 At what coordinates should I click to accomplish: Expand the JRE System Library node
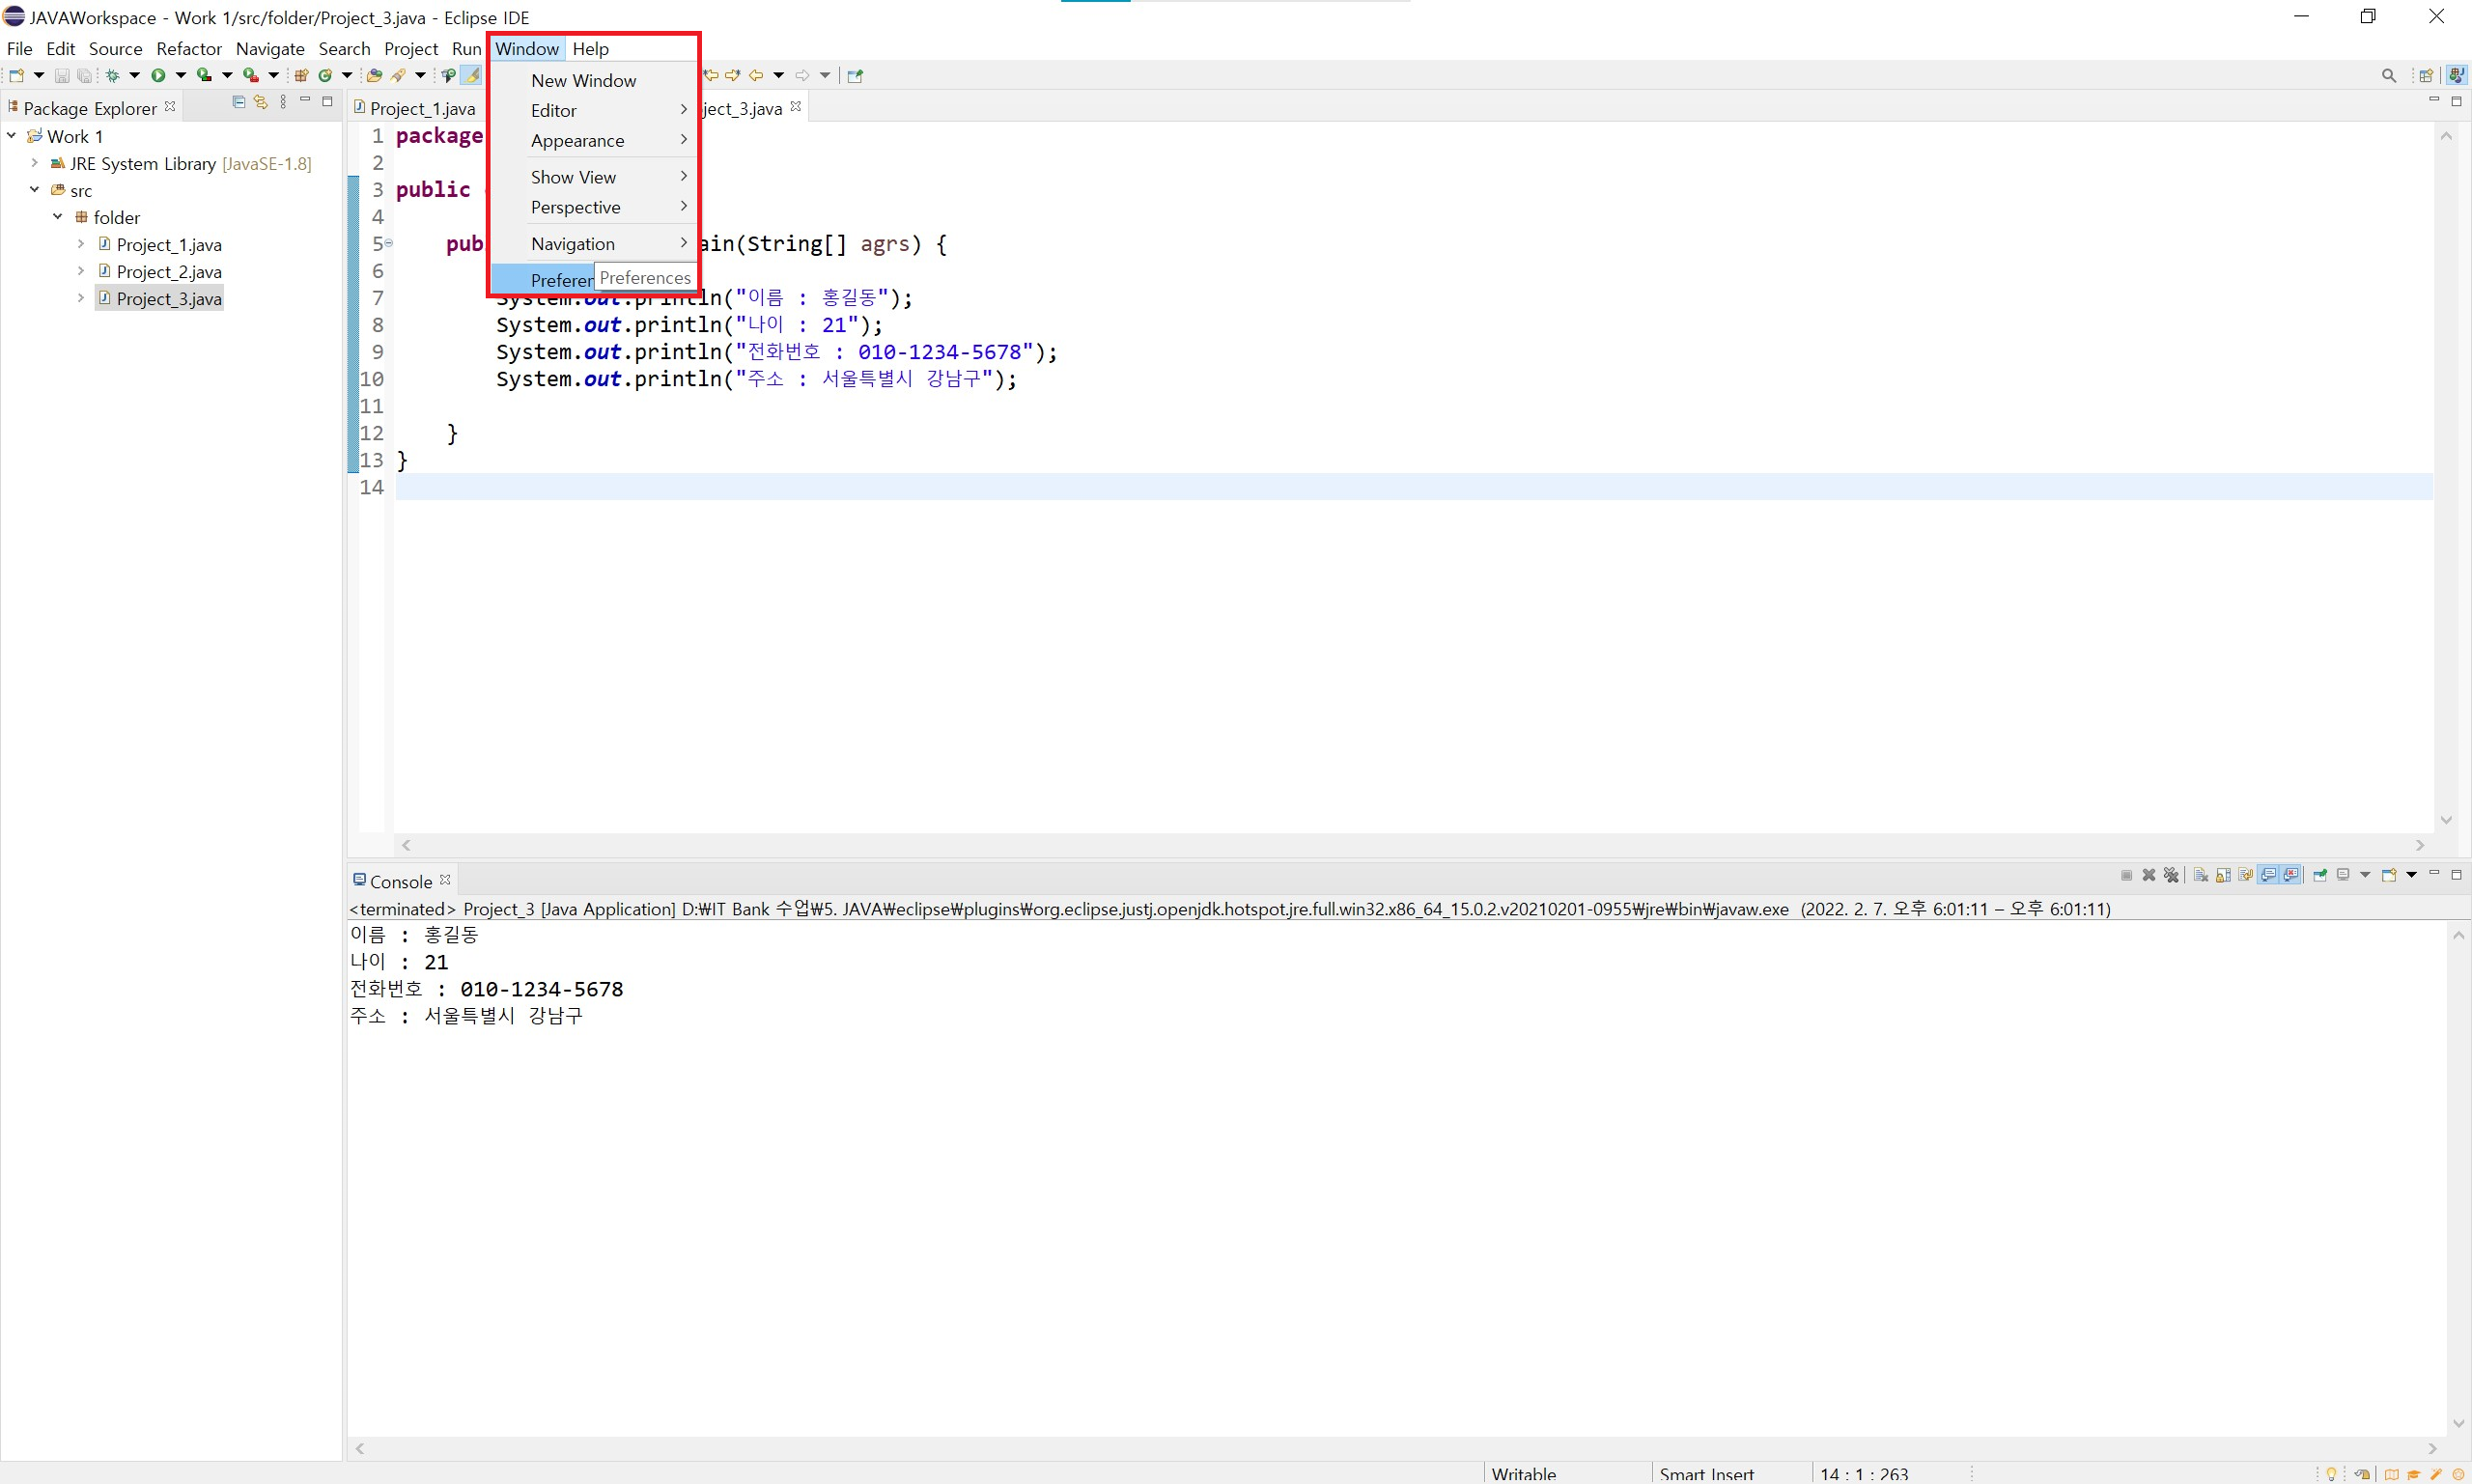34,163
